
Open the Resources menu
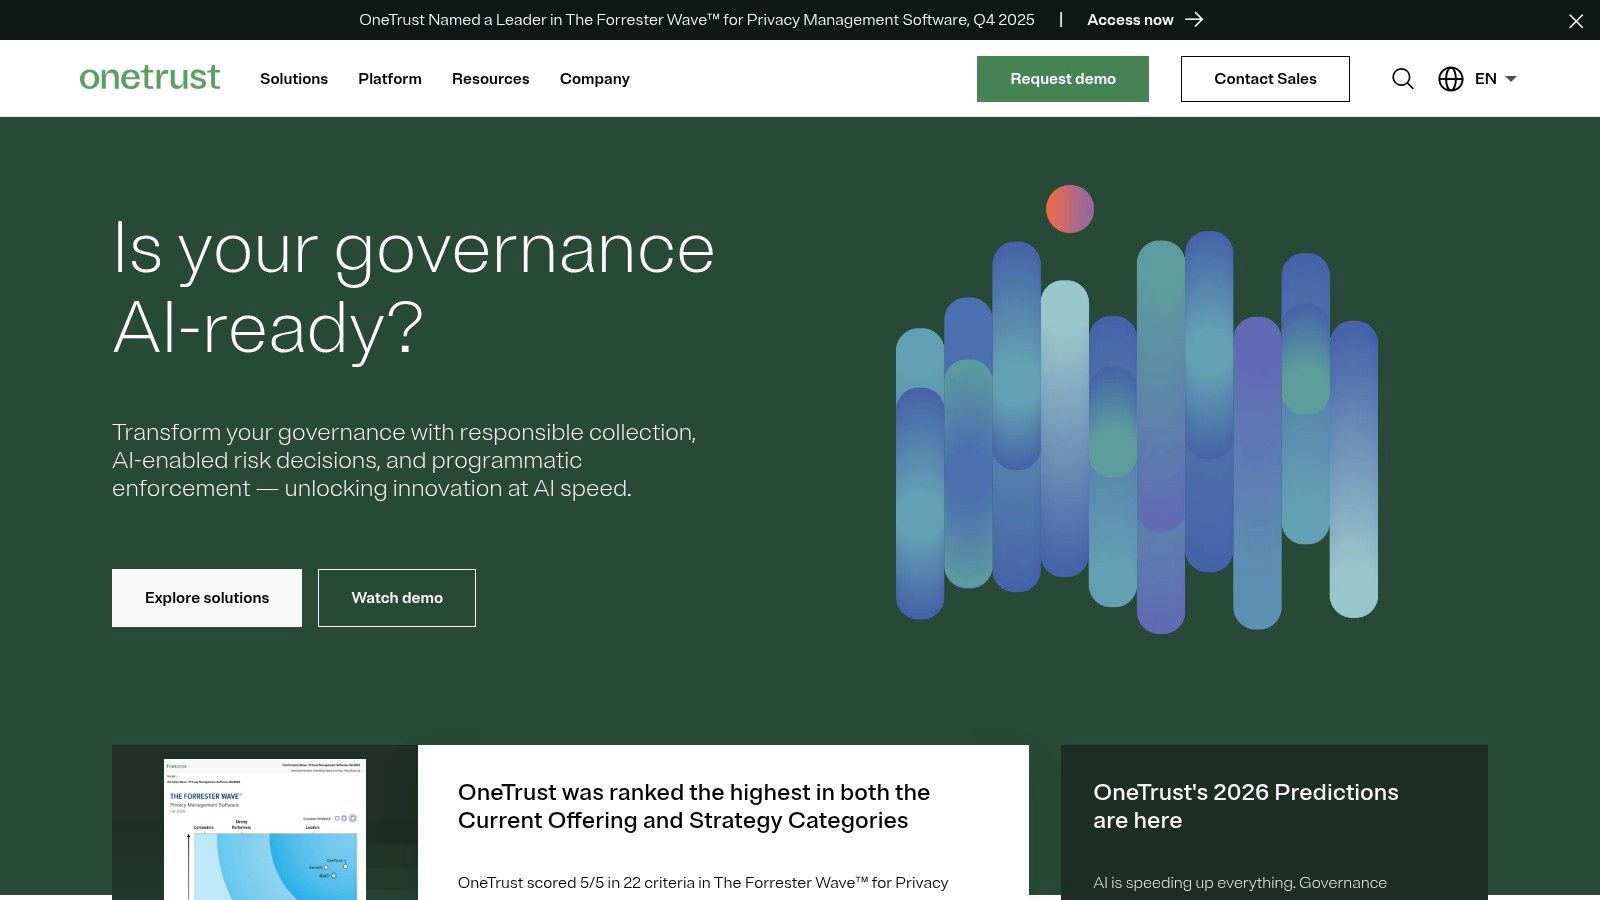click(490, 78)
